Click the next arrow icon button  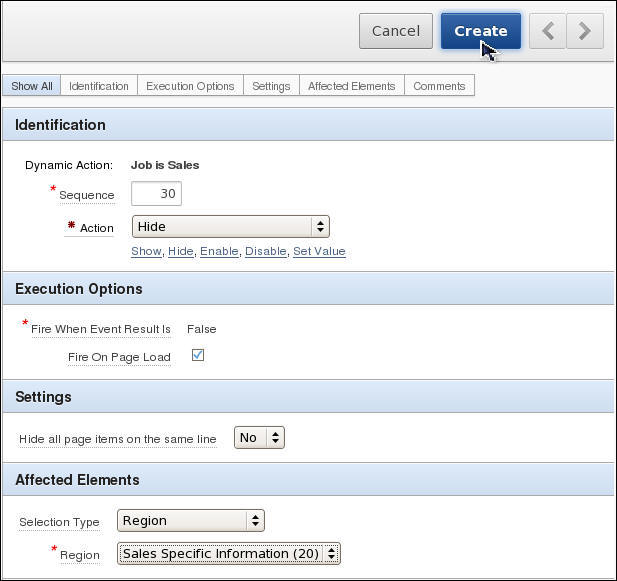[x=585, y=31]
